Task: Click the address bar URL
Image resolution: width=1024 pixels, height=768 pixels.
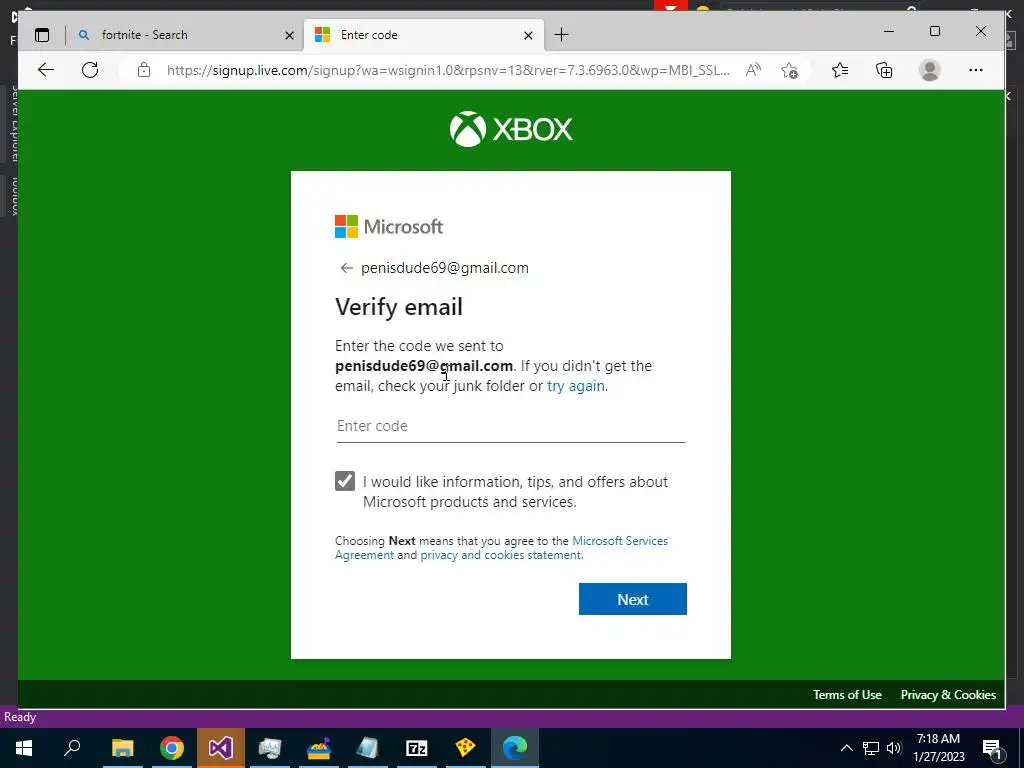Action: click(x=448, y=70)
